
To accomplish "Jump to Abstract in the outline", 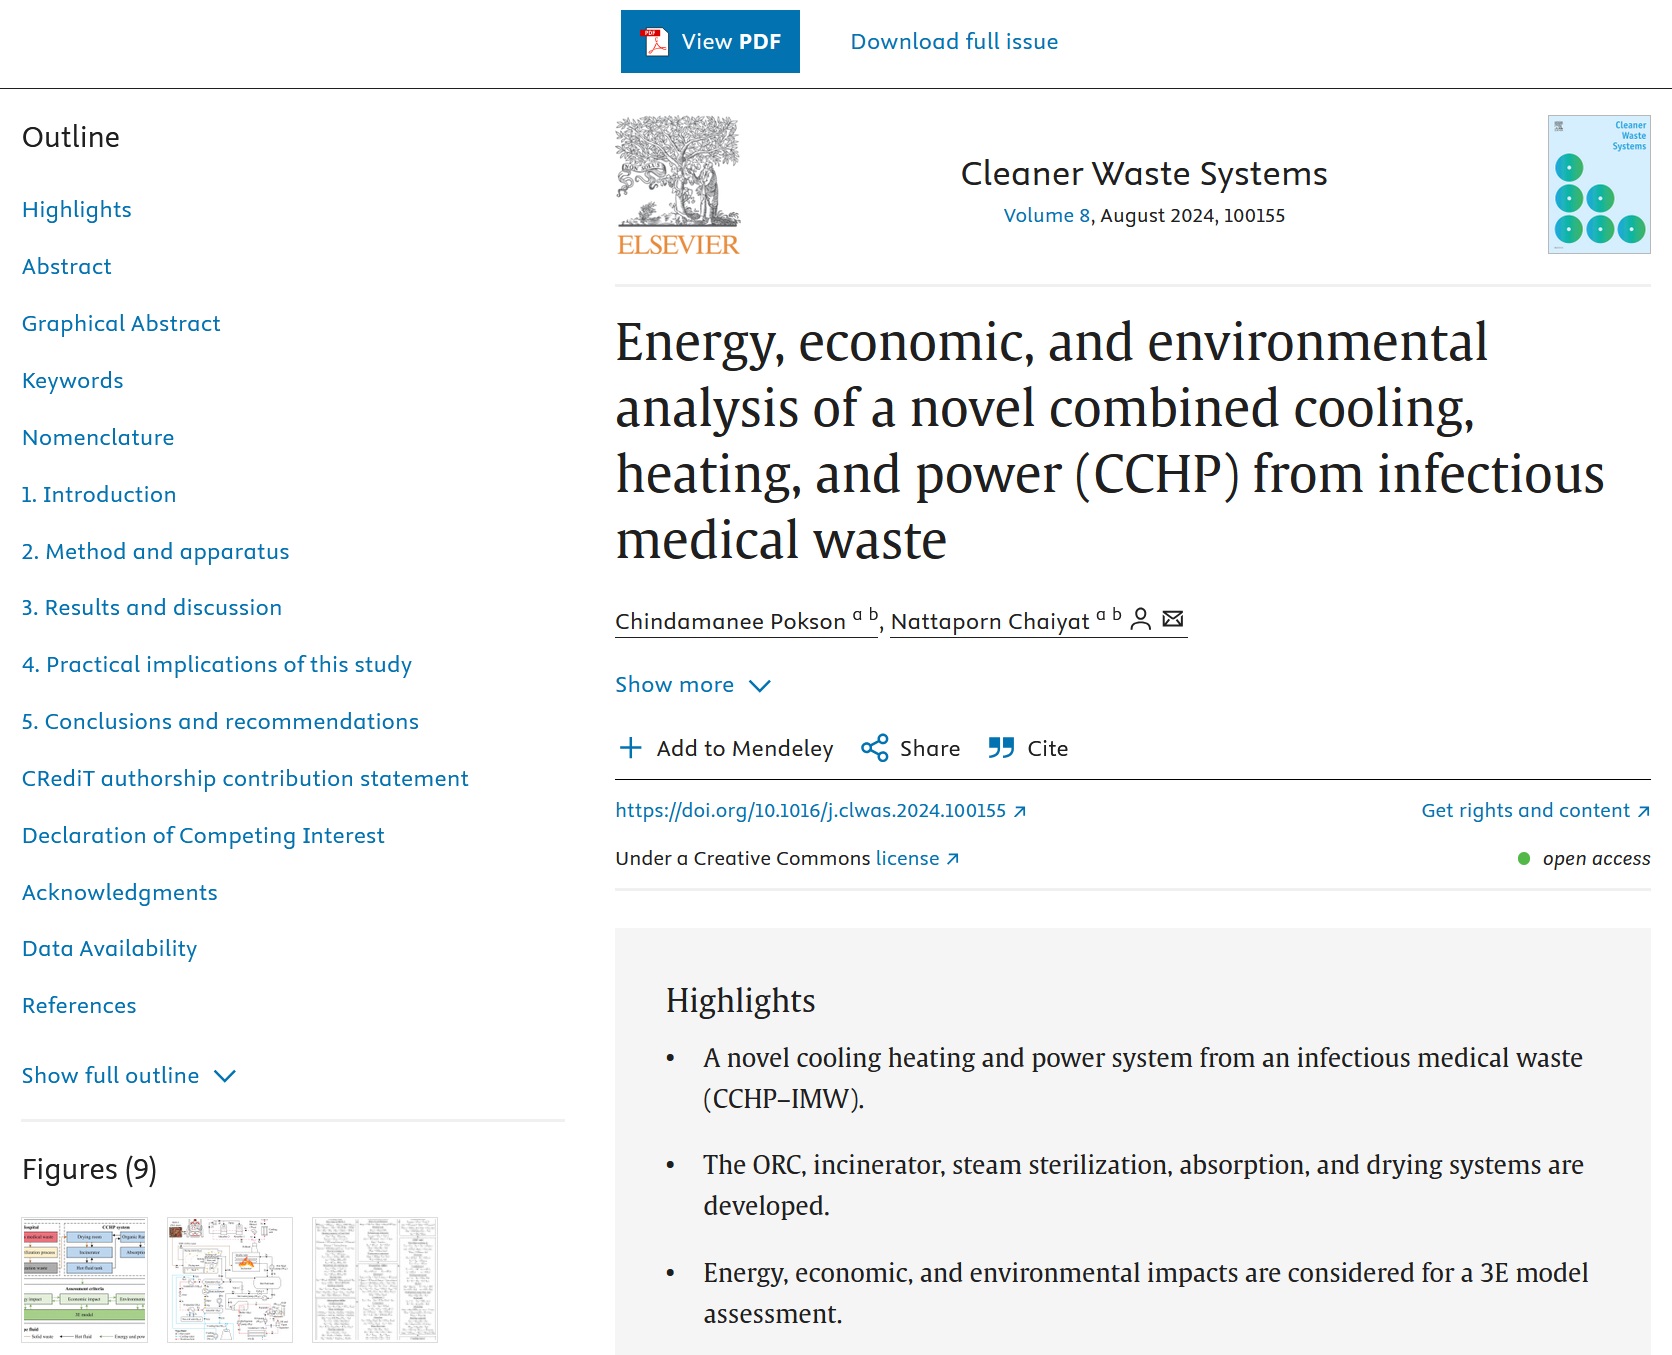I will pos(67,267).
